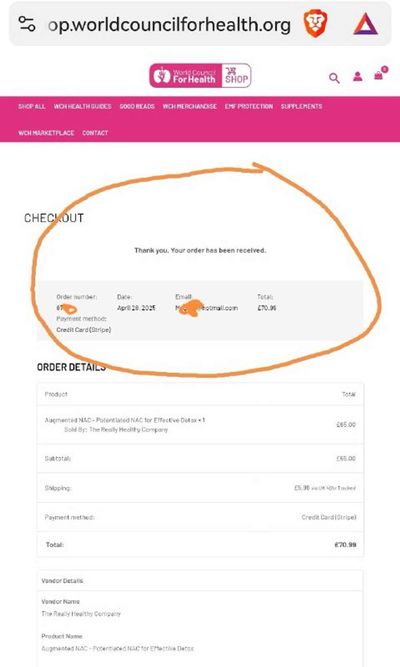The width and height of the screenshot is (400, 667).
Task: Open the site settings tune icon
Action: [x=27, y=24]
